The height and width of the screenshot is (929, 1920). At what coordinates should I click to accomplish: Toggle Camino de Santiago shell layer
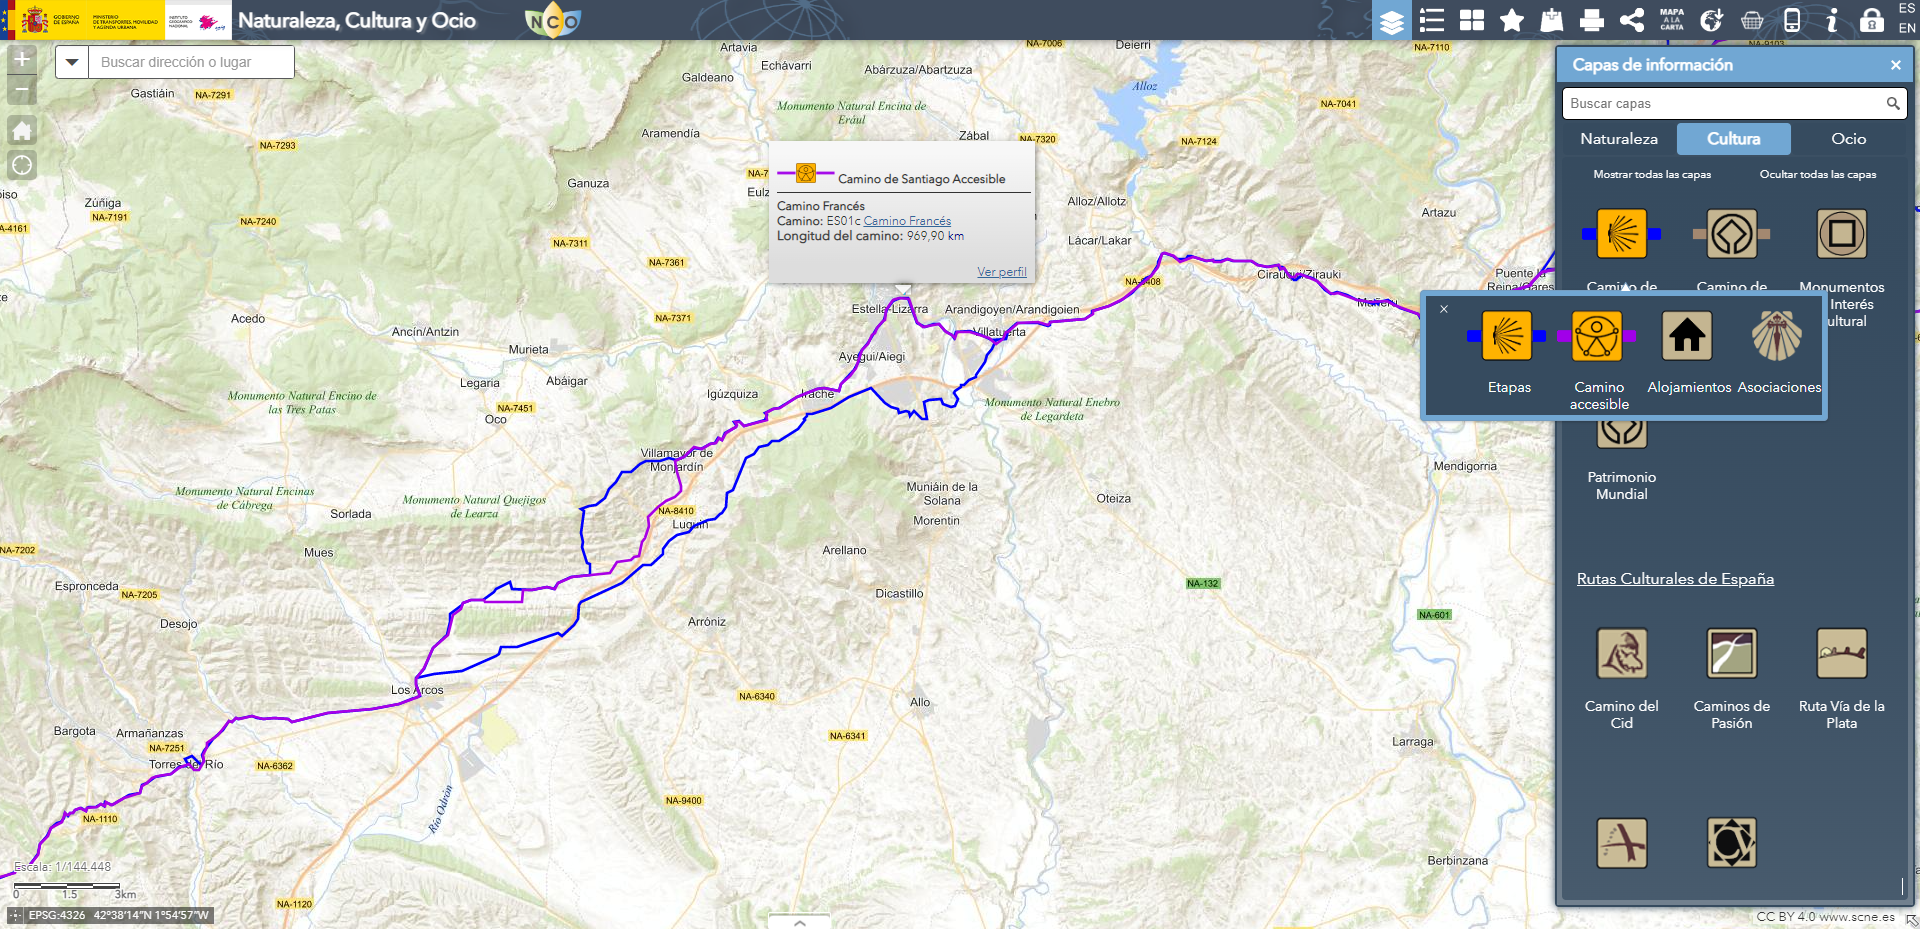point(1622,234)
